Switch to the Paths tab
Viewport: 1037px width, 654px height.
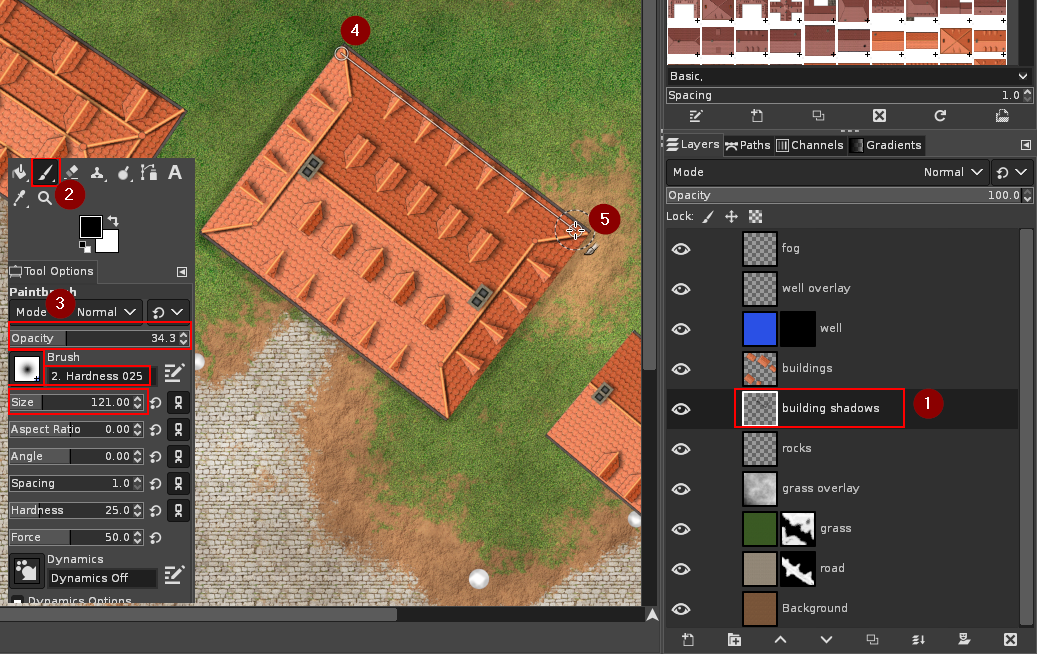tap(748, 145)
